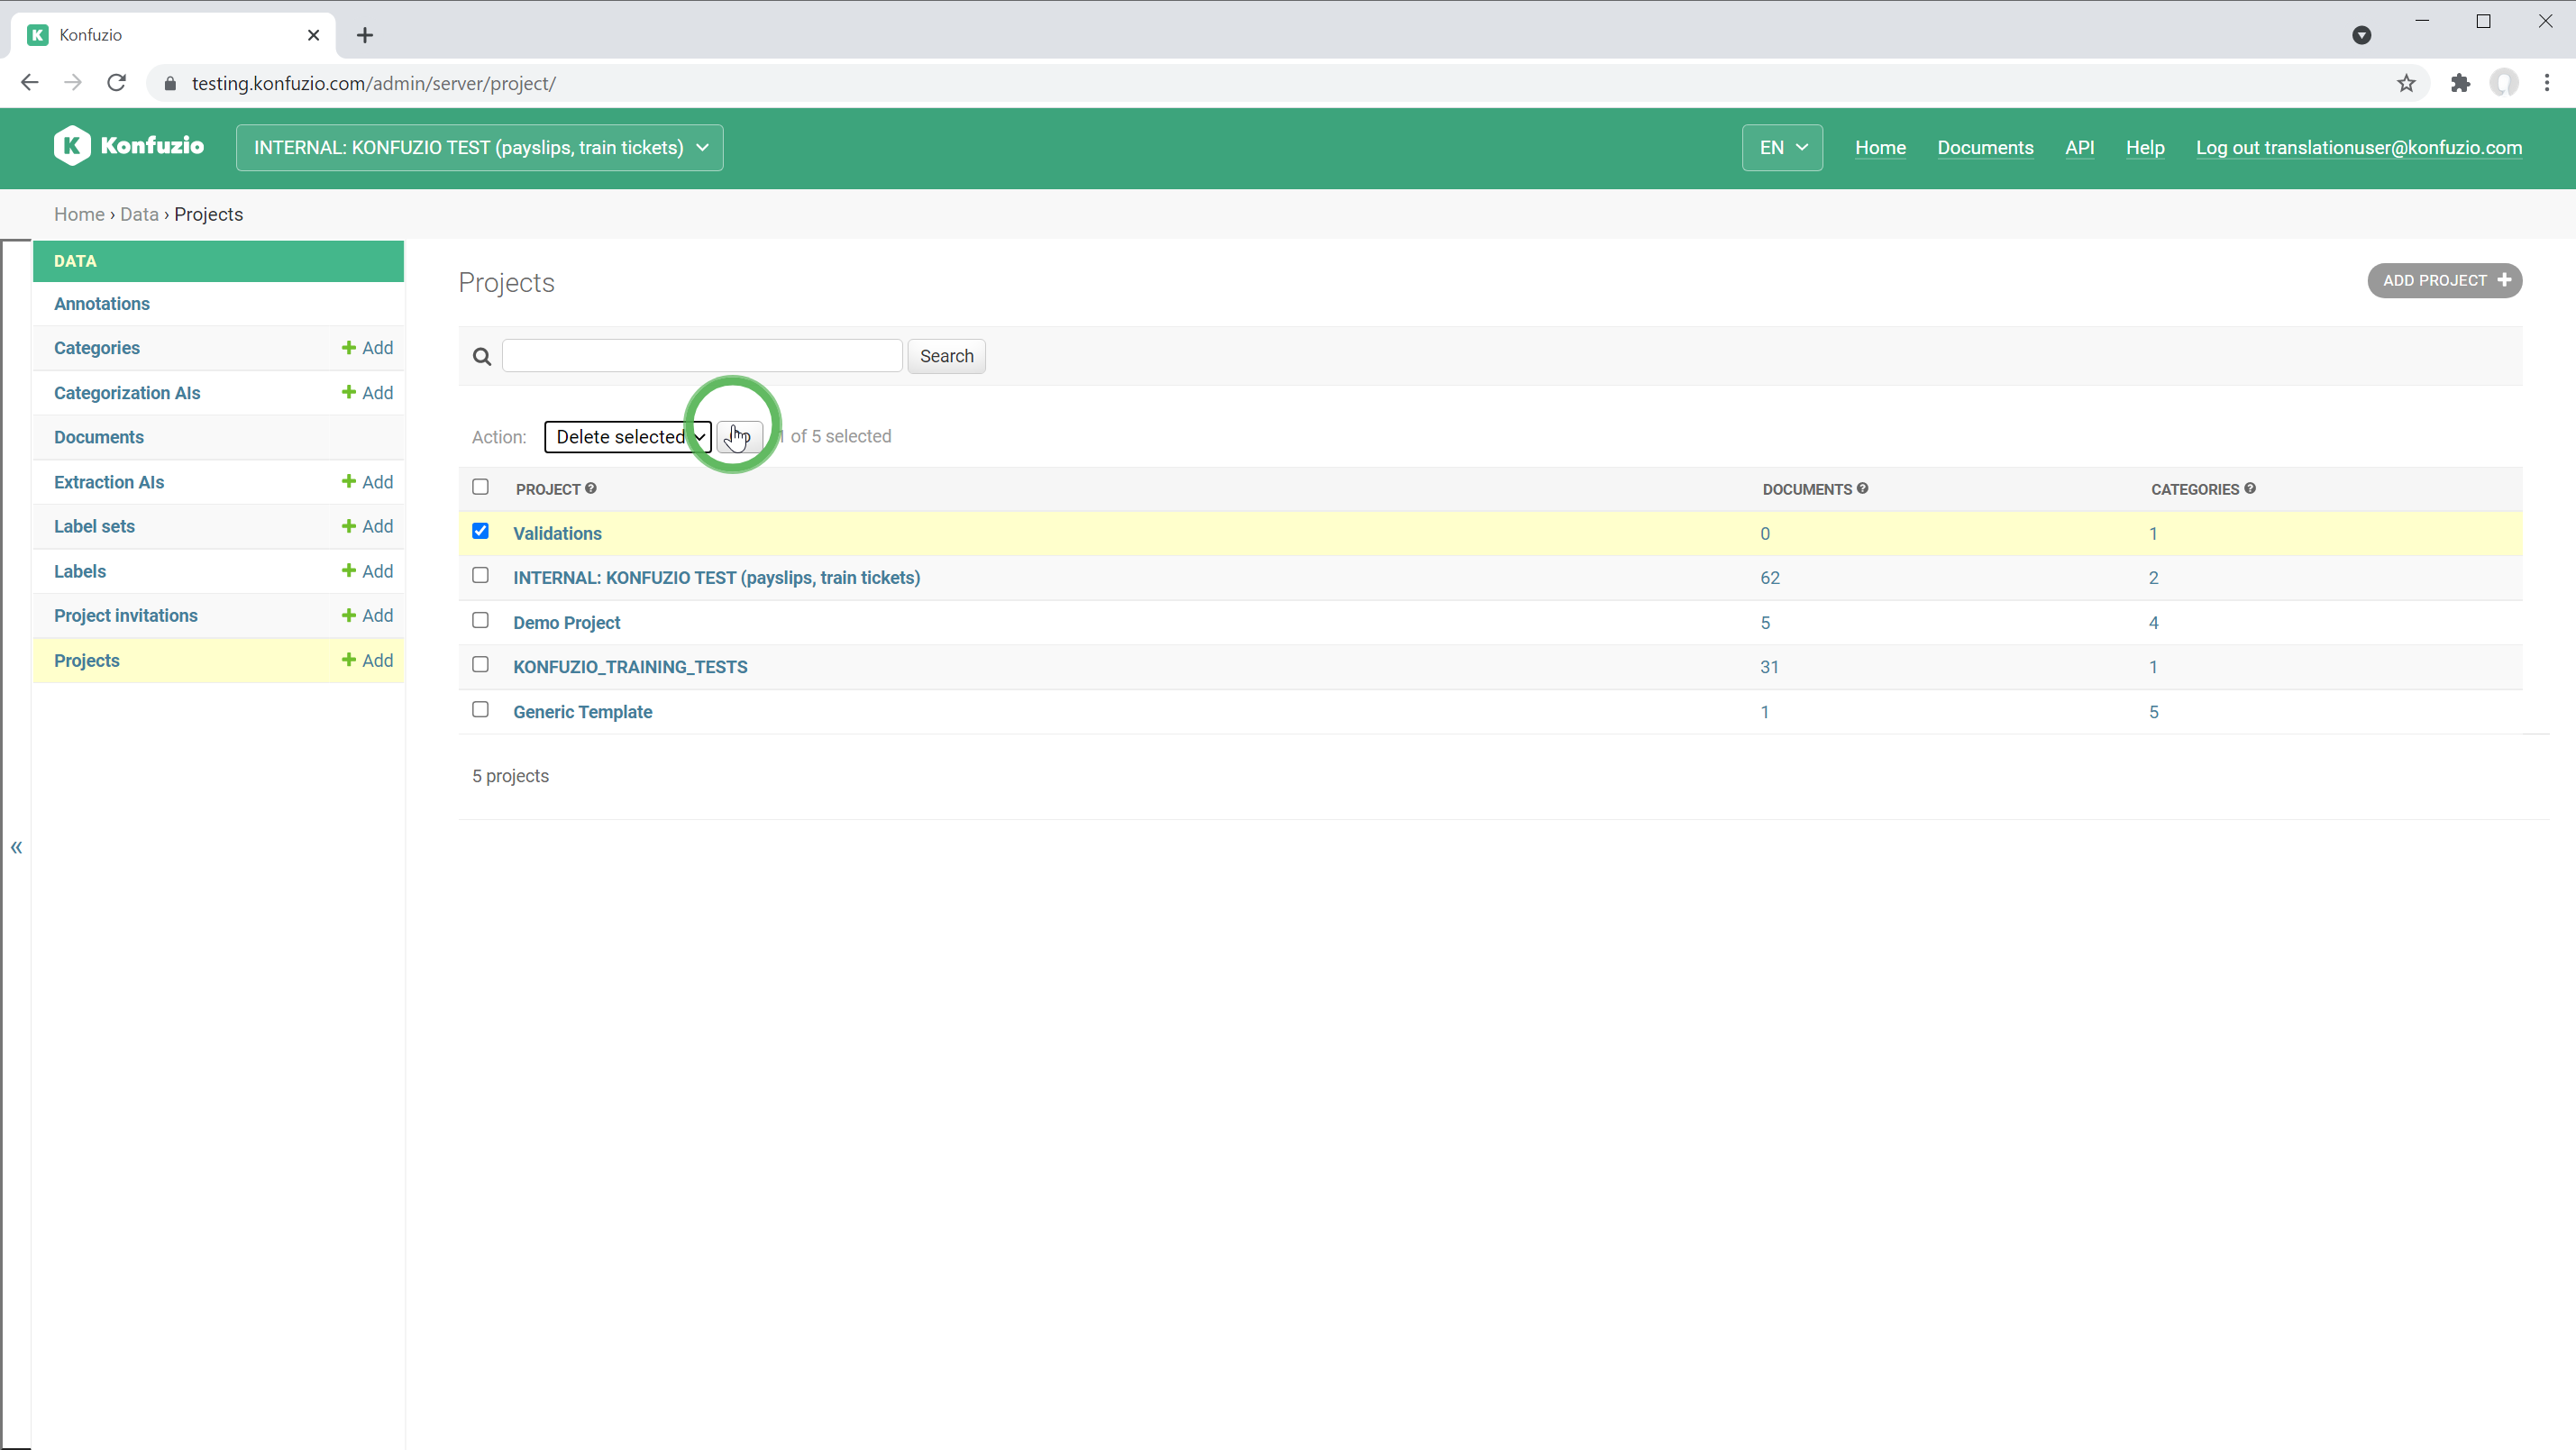Open Categorization AIs in the sidebar

(x=127, y=393)
